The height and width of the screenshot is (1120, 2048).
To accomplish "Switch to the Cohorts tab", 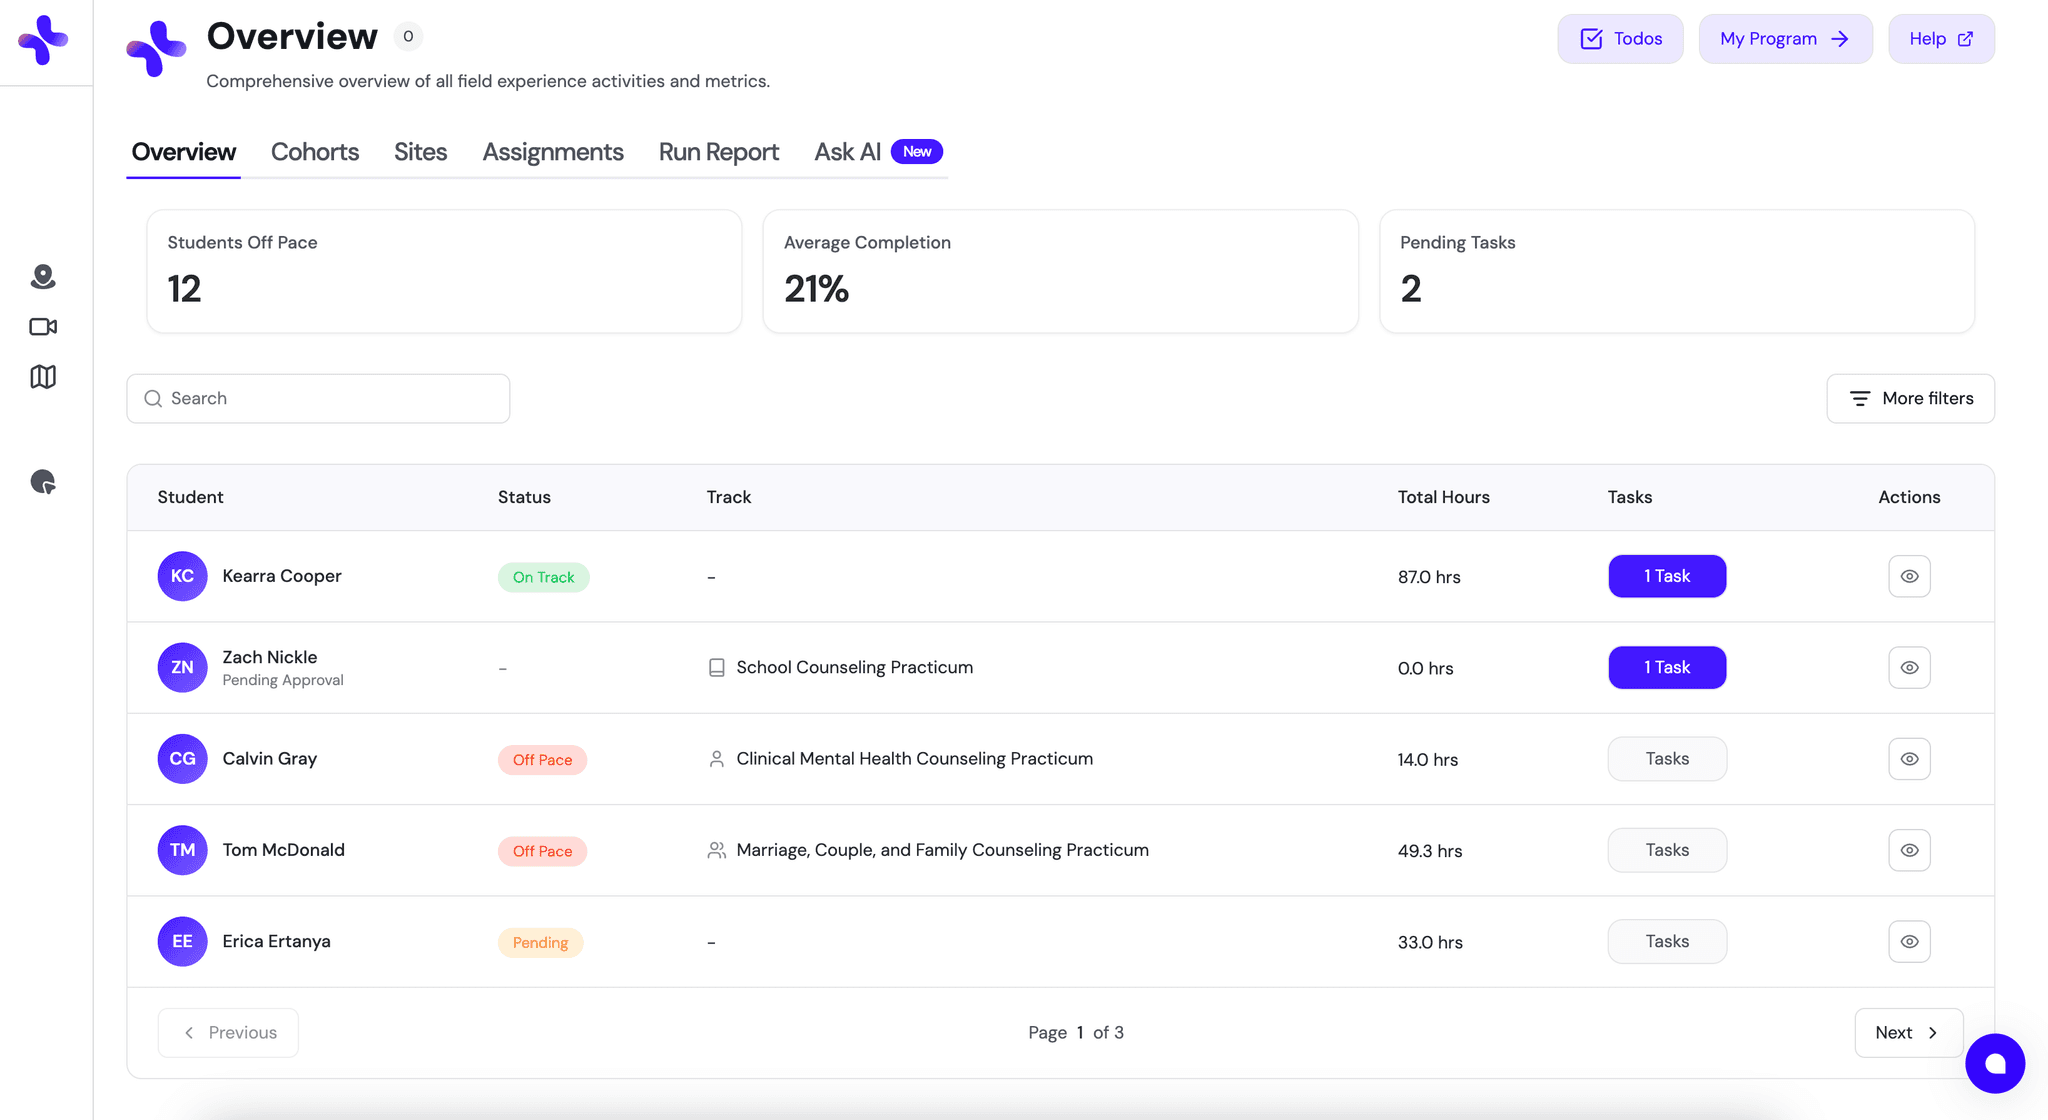I will click(315, 152).
